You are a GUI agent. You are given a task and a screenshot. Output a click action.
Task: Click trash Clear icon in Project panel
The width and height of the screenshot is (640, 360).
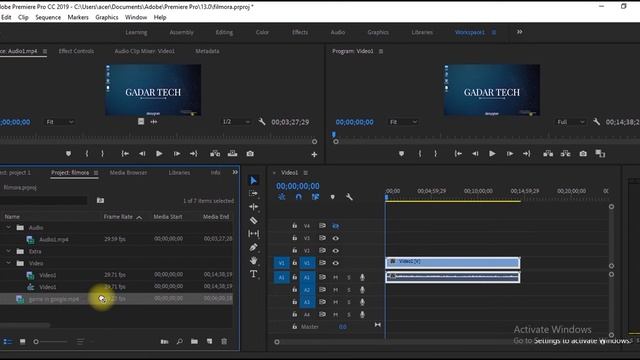(x=224, y=341)
